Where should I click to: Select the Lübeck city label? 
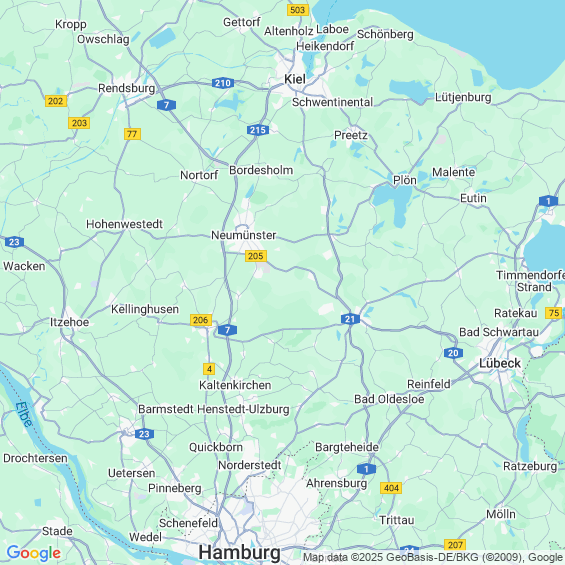pyautogui.click(x=500, y=363)
